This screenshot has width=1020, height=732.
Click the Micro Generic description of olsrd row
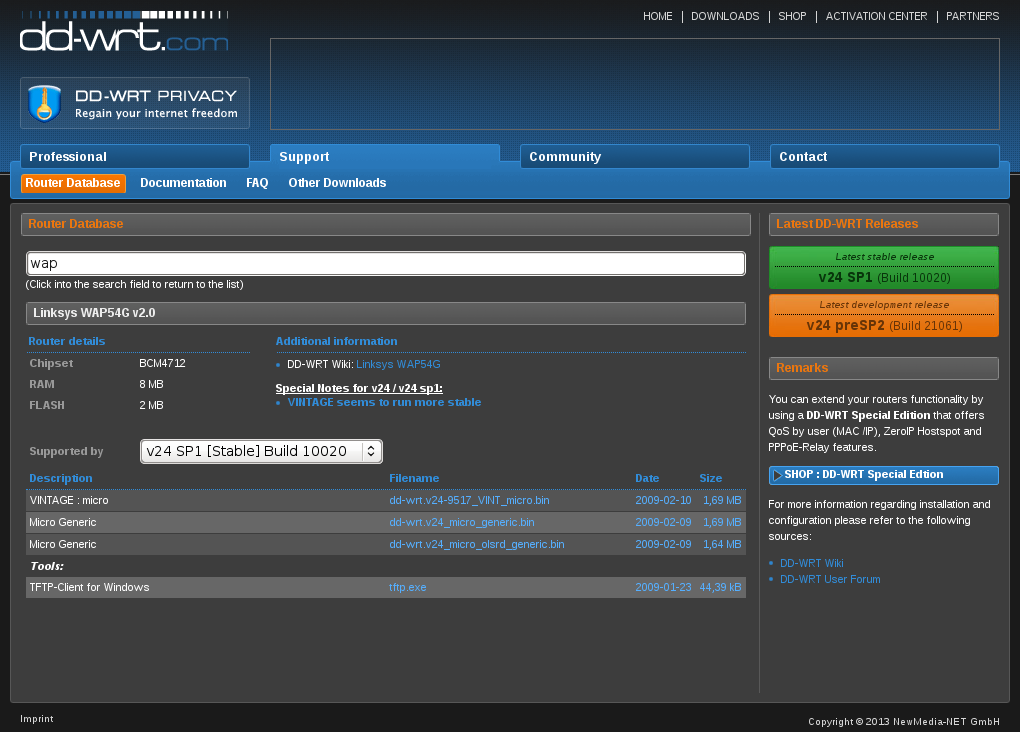point(62,545)
